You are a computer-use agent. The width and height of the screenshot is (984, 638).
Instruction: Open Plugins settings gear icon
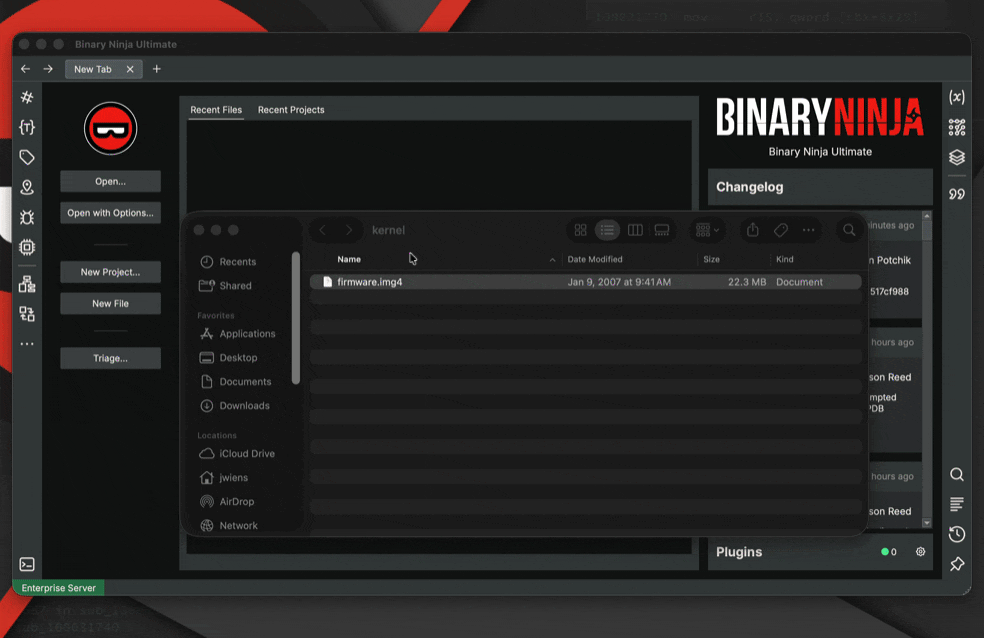point(921,552)
